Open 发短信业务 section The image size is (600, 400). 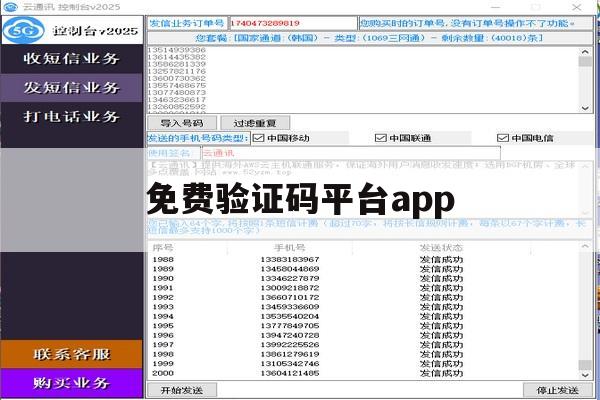[x=72, y=88]
